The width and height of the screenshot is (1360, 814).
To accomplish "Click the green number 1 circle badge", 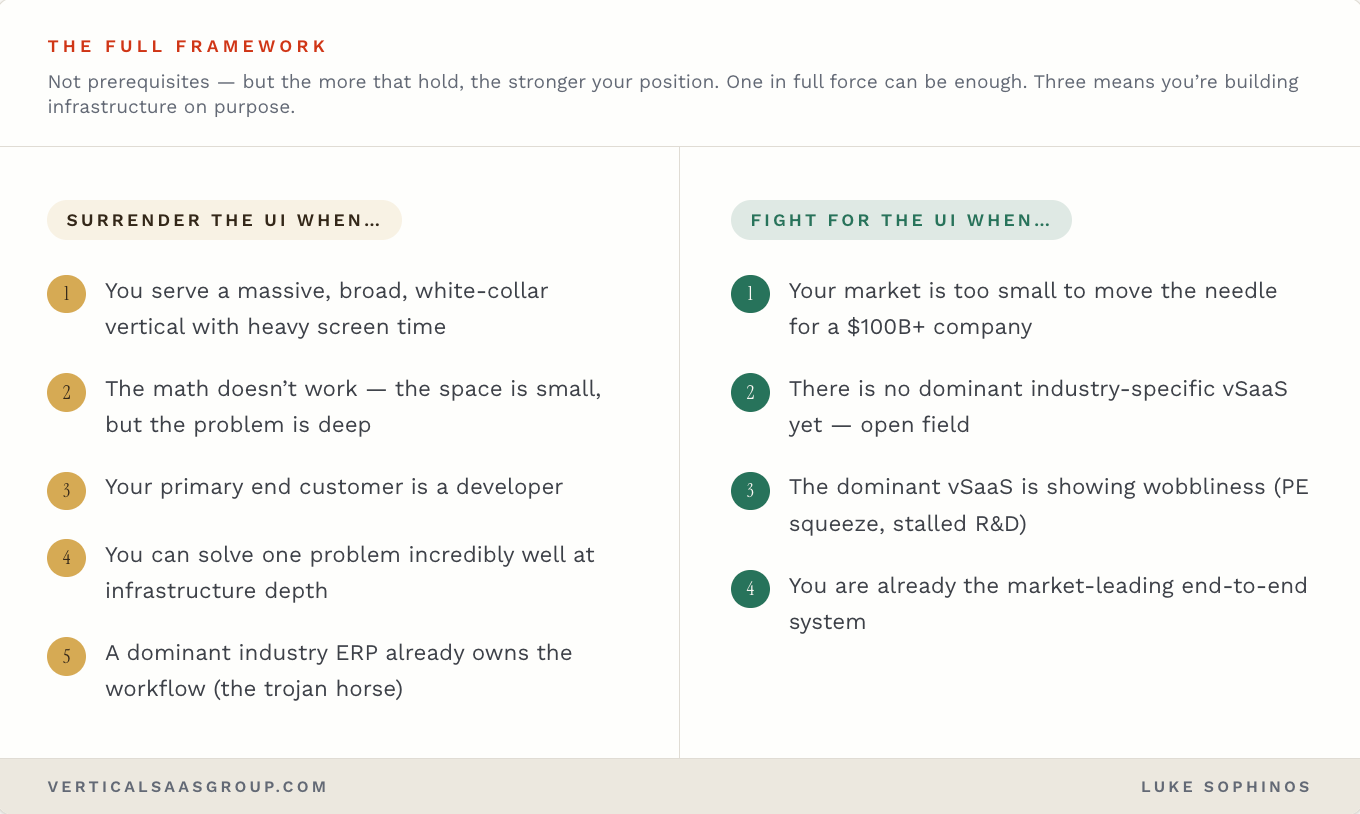I will (x=750, y=294).
